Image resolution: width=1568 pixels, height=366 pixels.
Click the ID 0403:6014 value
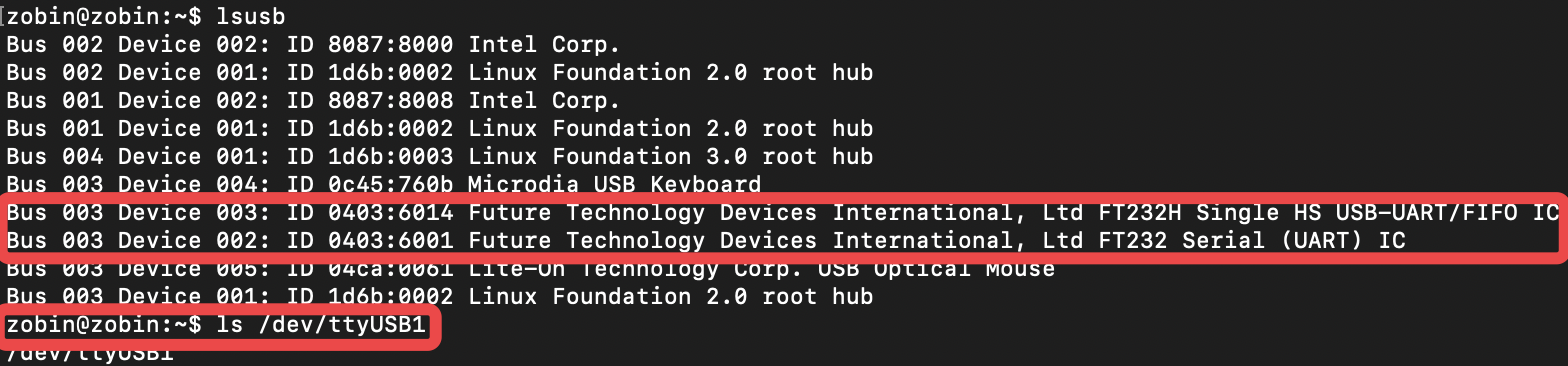tap(370, 212)
